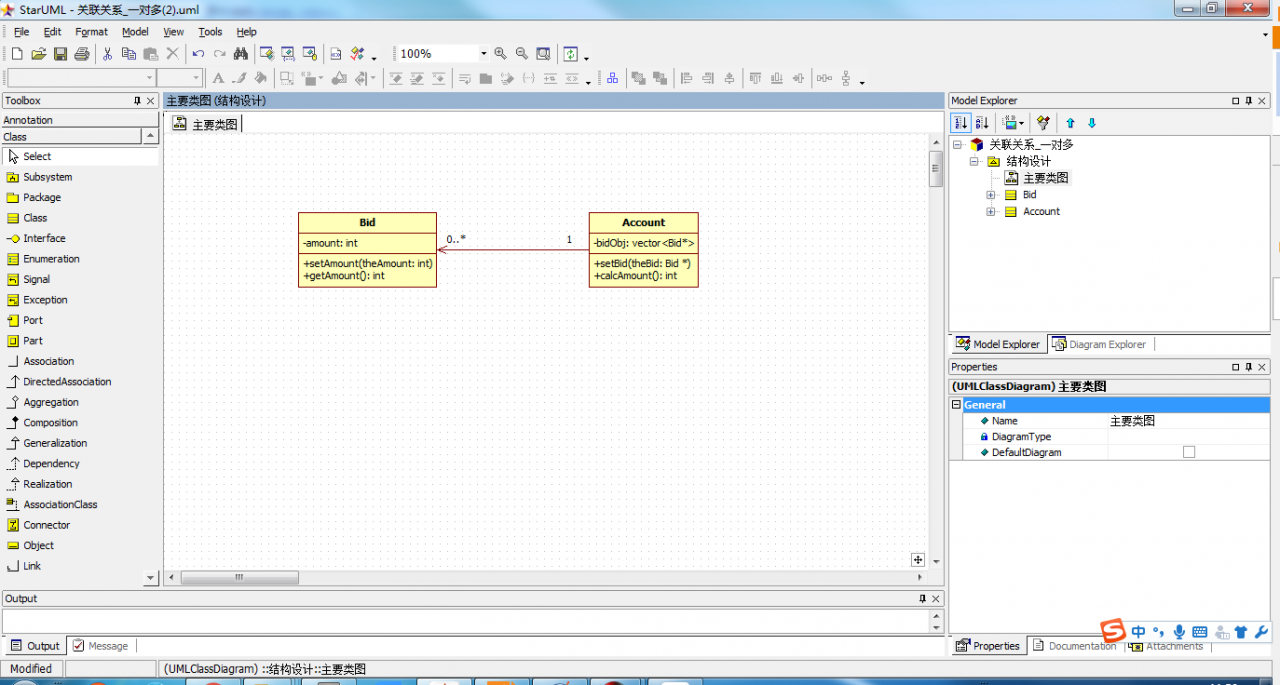Choose the DirectedAssociation tool
This screenshot has width=1280, height=685.
(66, 381)
